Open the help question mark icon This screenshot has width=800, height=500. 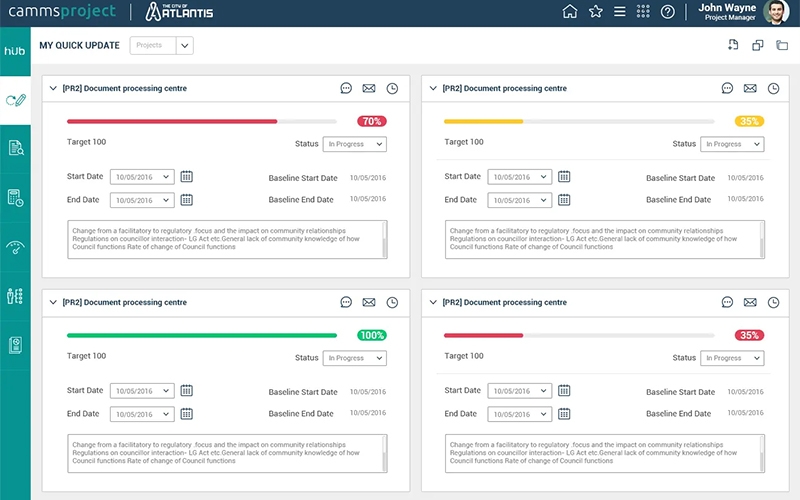668,12
